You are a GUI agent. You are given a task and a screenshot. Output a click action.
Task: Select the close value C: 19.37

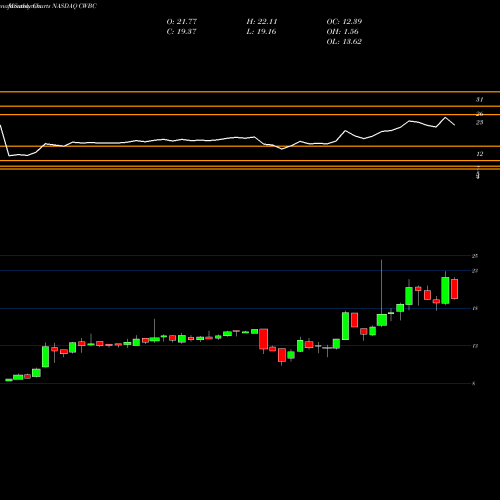tap(181, 31)
